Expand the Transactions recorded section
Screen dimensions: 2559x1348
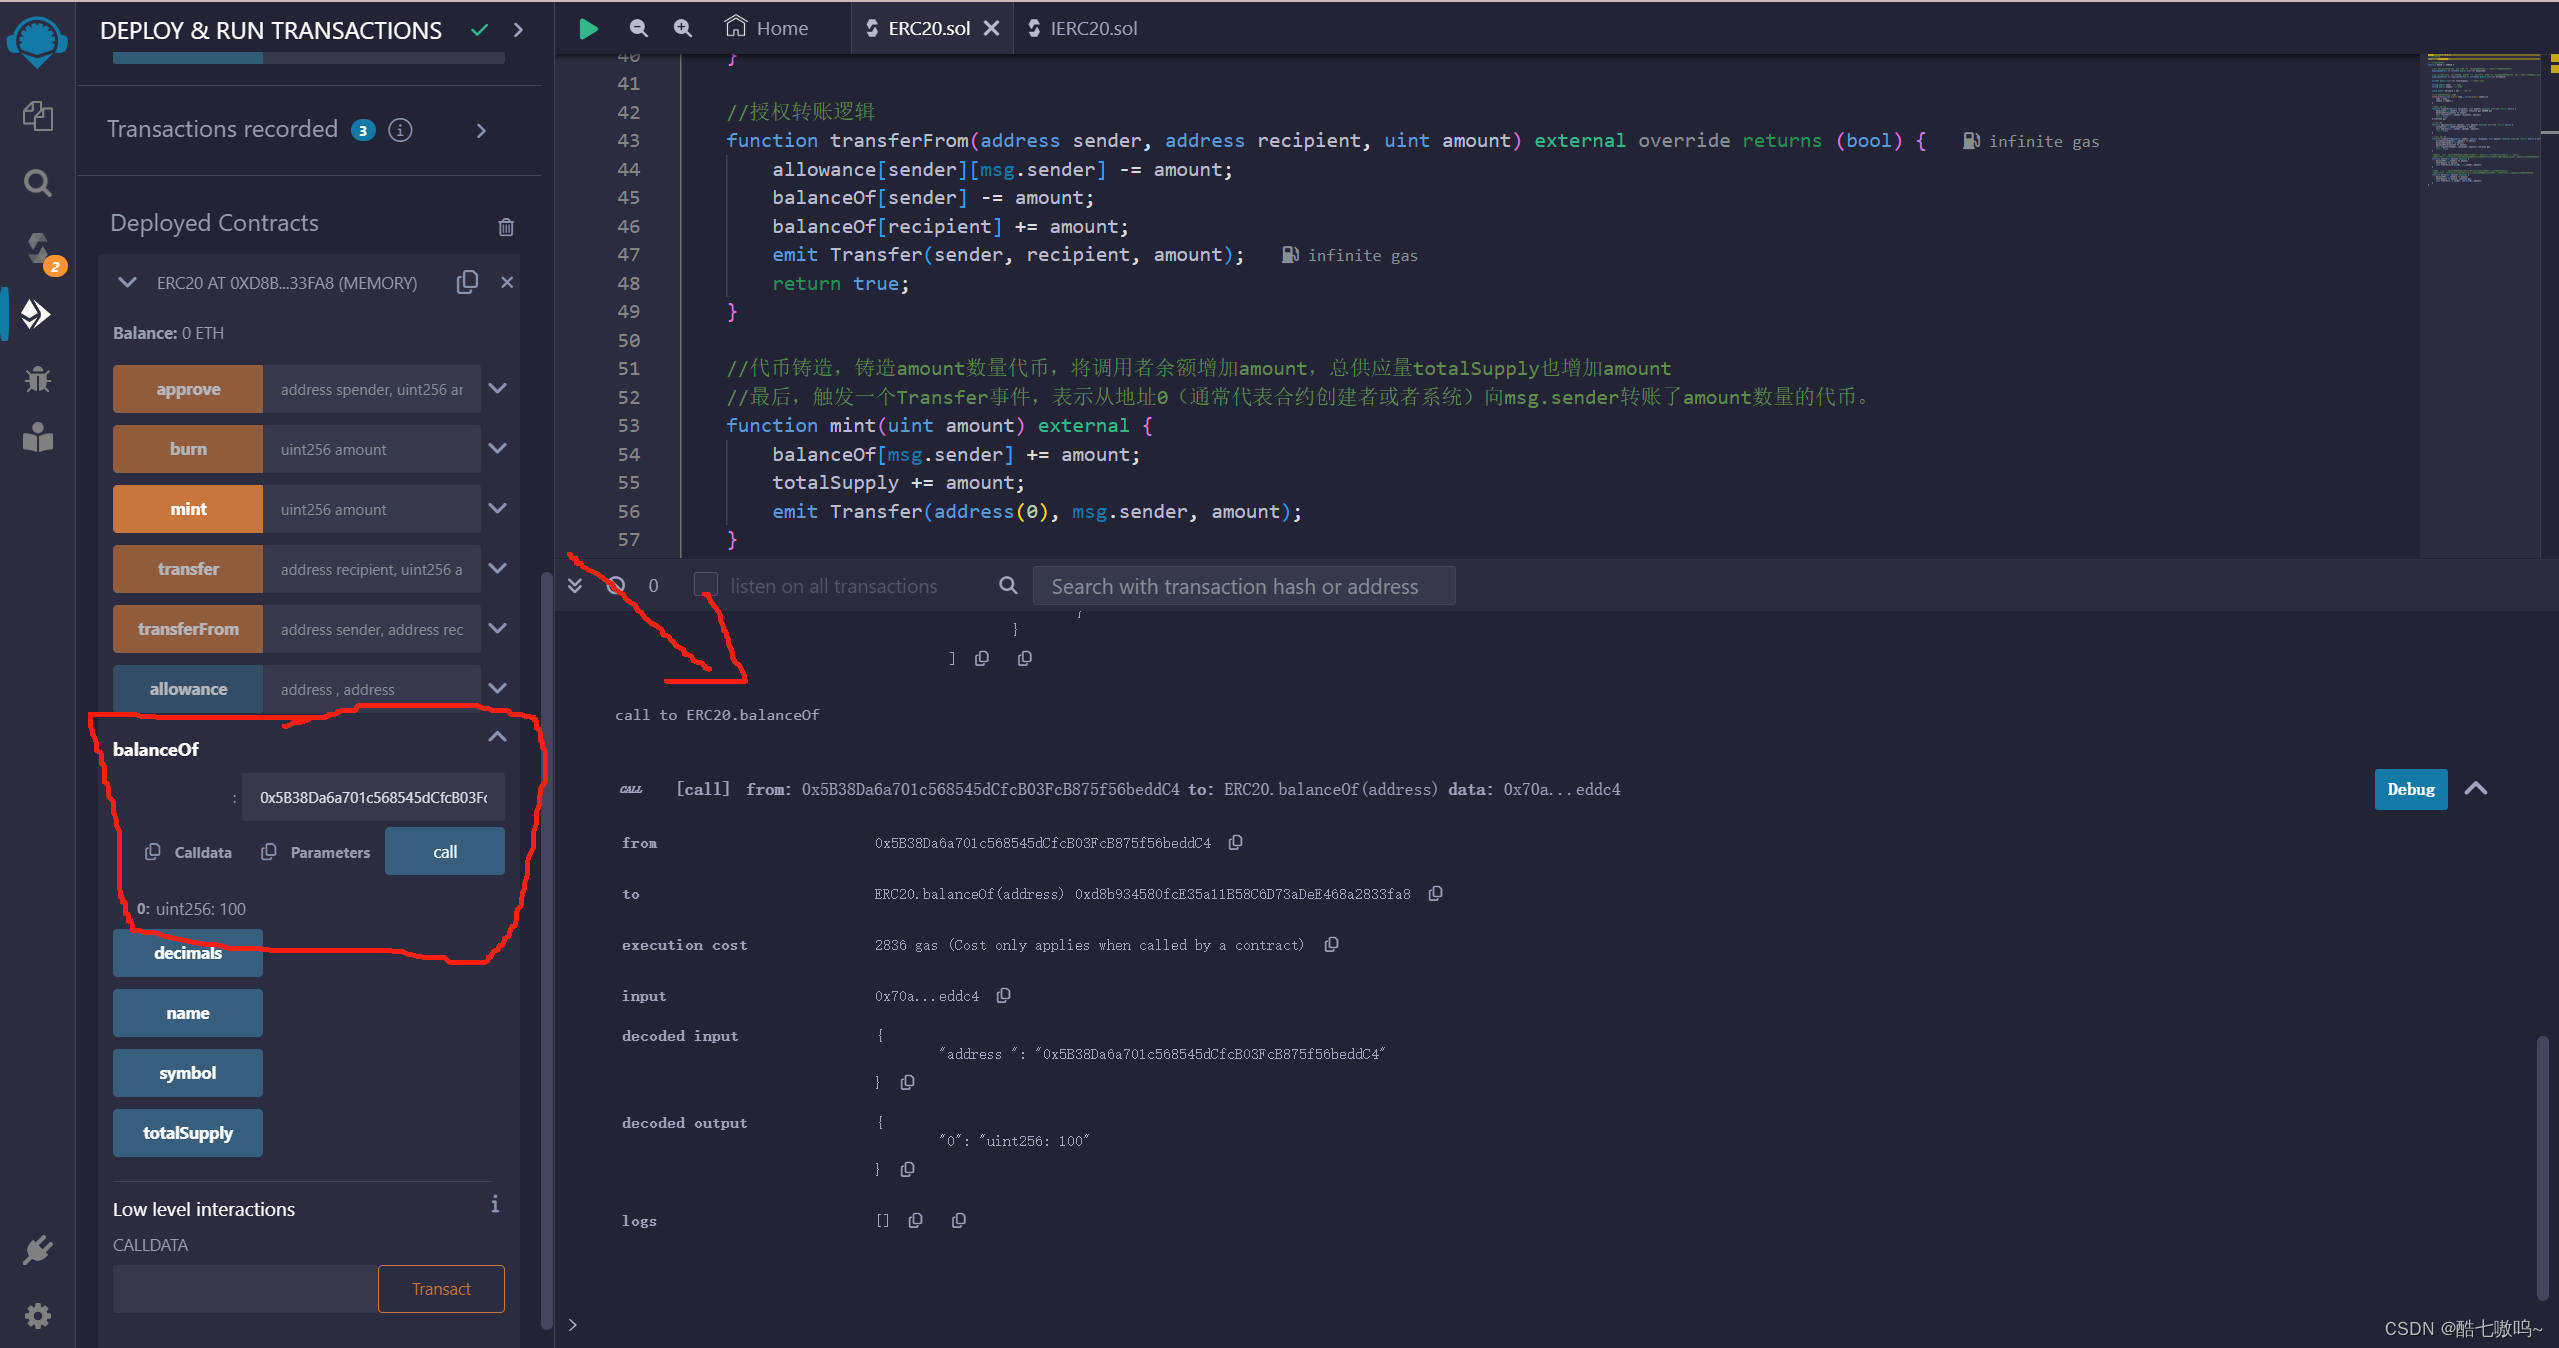click(481, 131)
